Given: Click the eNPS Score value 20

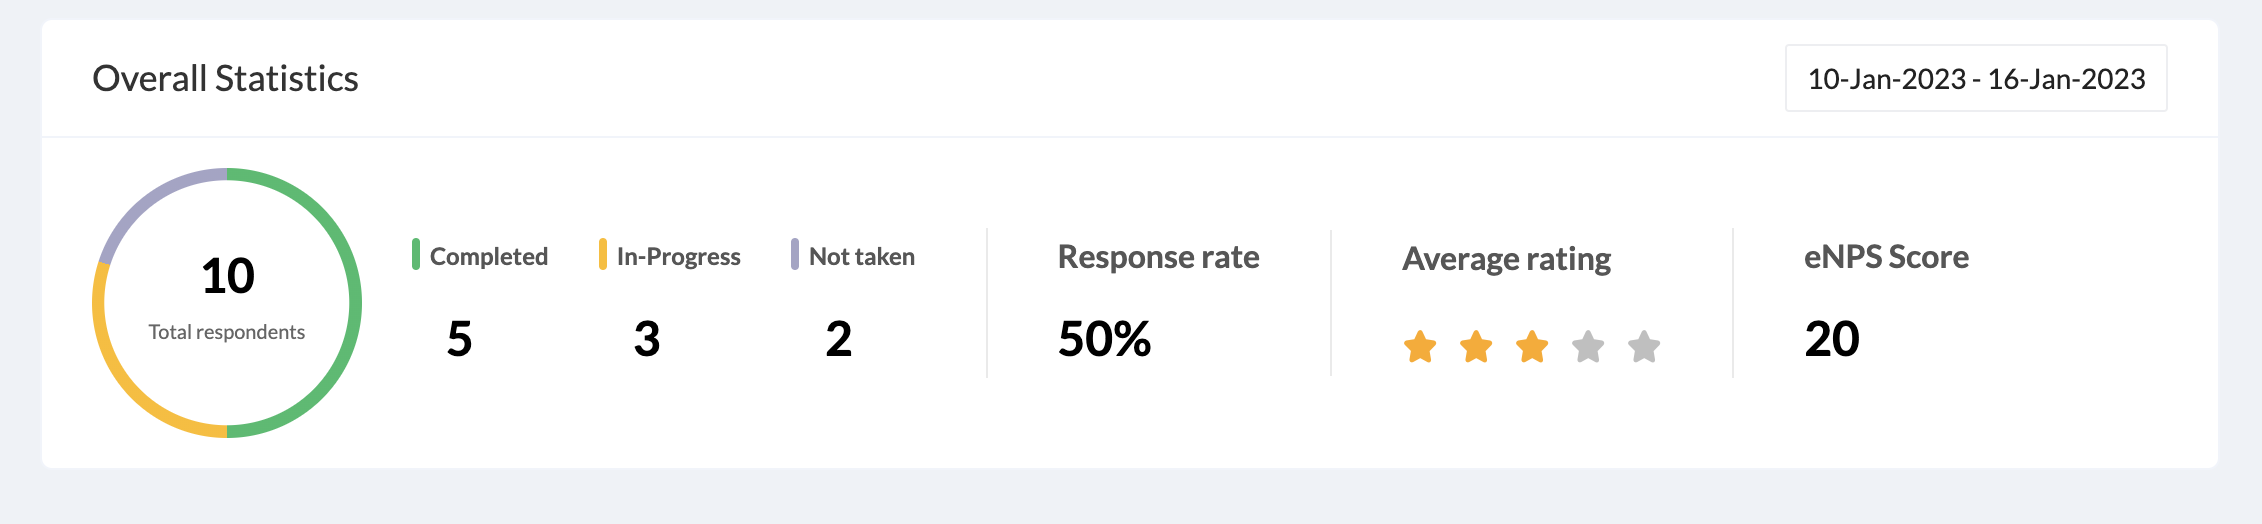Looking at the screenshot, I should click(x=1832, y=339).
